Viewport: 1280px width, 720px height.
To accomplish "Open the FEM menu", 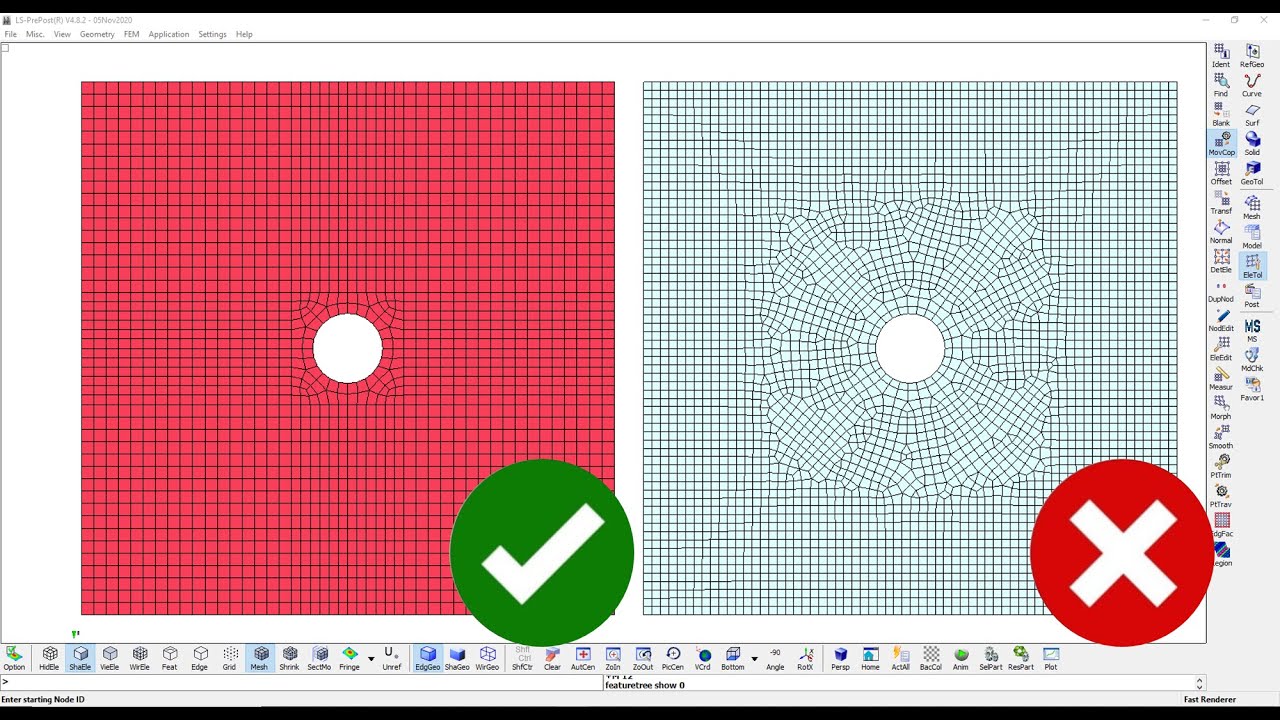I will pyautogui.click(x=131, y=34).
